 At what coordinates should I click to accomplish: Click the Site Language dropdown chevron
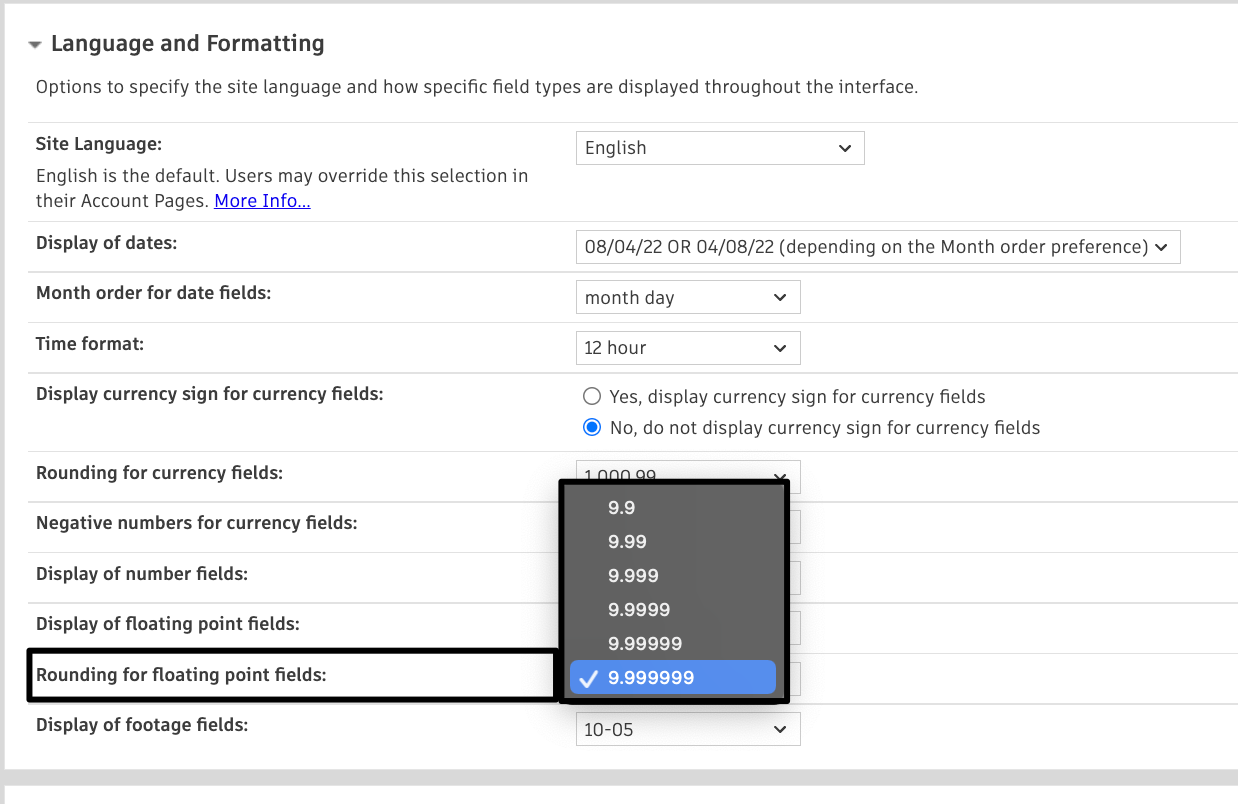point(845,148)
